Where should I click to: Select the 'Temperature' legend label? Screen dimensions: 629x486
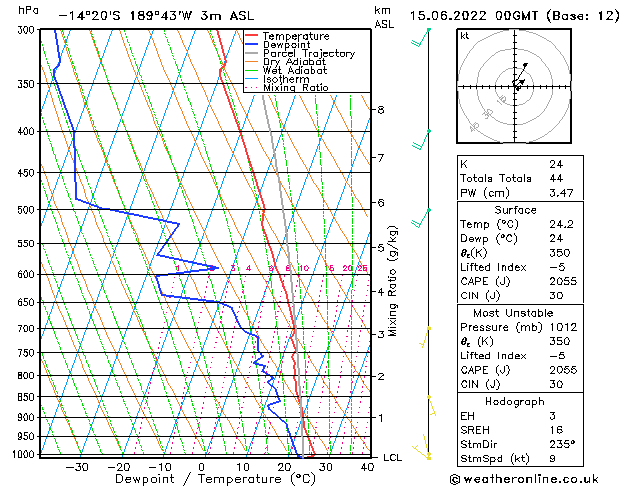(x=296, y=36)
